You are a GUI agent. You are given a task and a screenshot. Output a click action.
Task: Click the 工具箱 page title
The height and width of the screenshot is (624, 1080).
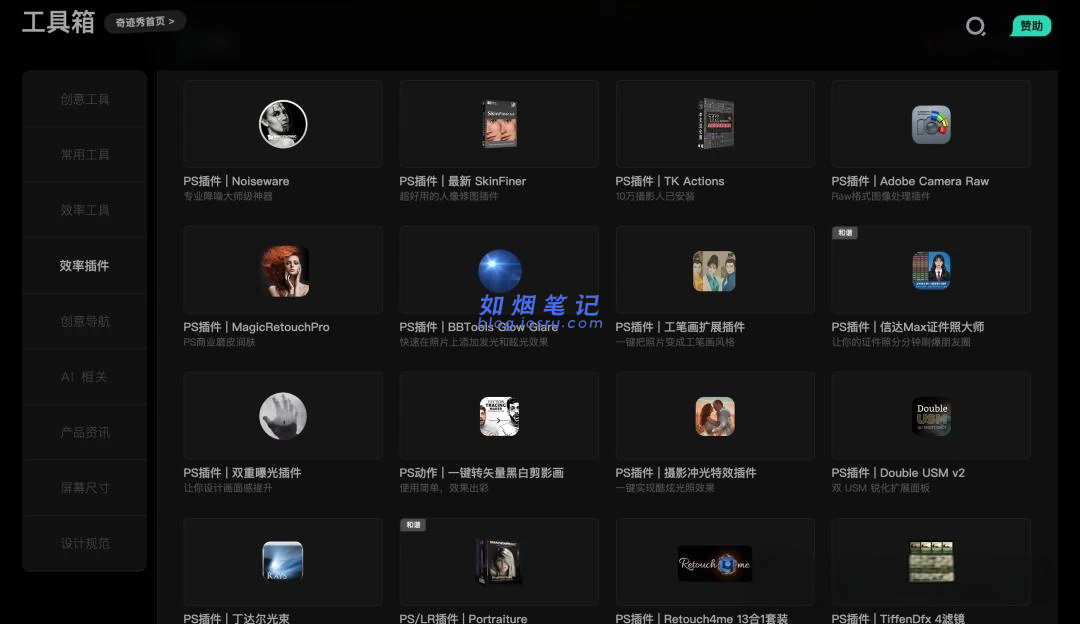click(x=59, y=22)
